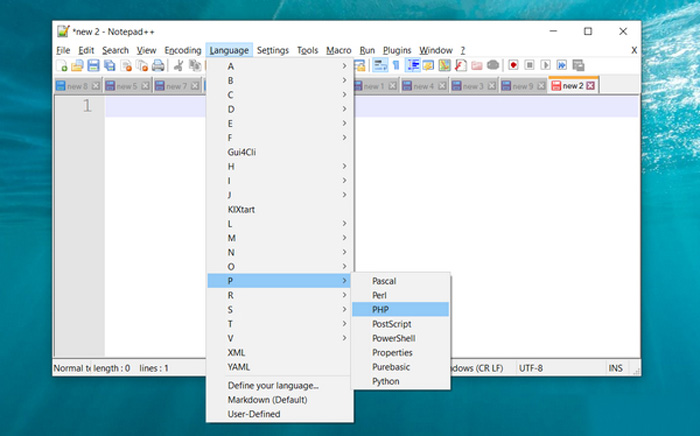The height and width of the screenshot is (436, 700).
Task: Click the user-defined language dialog icon
Action: coord(428,66)
